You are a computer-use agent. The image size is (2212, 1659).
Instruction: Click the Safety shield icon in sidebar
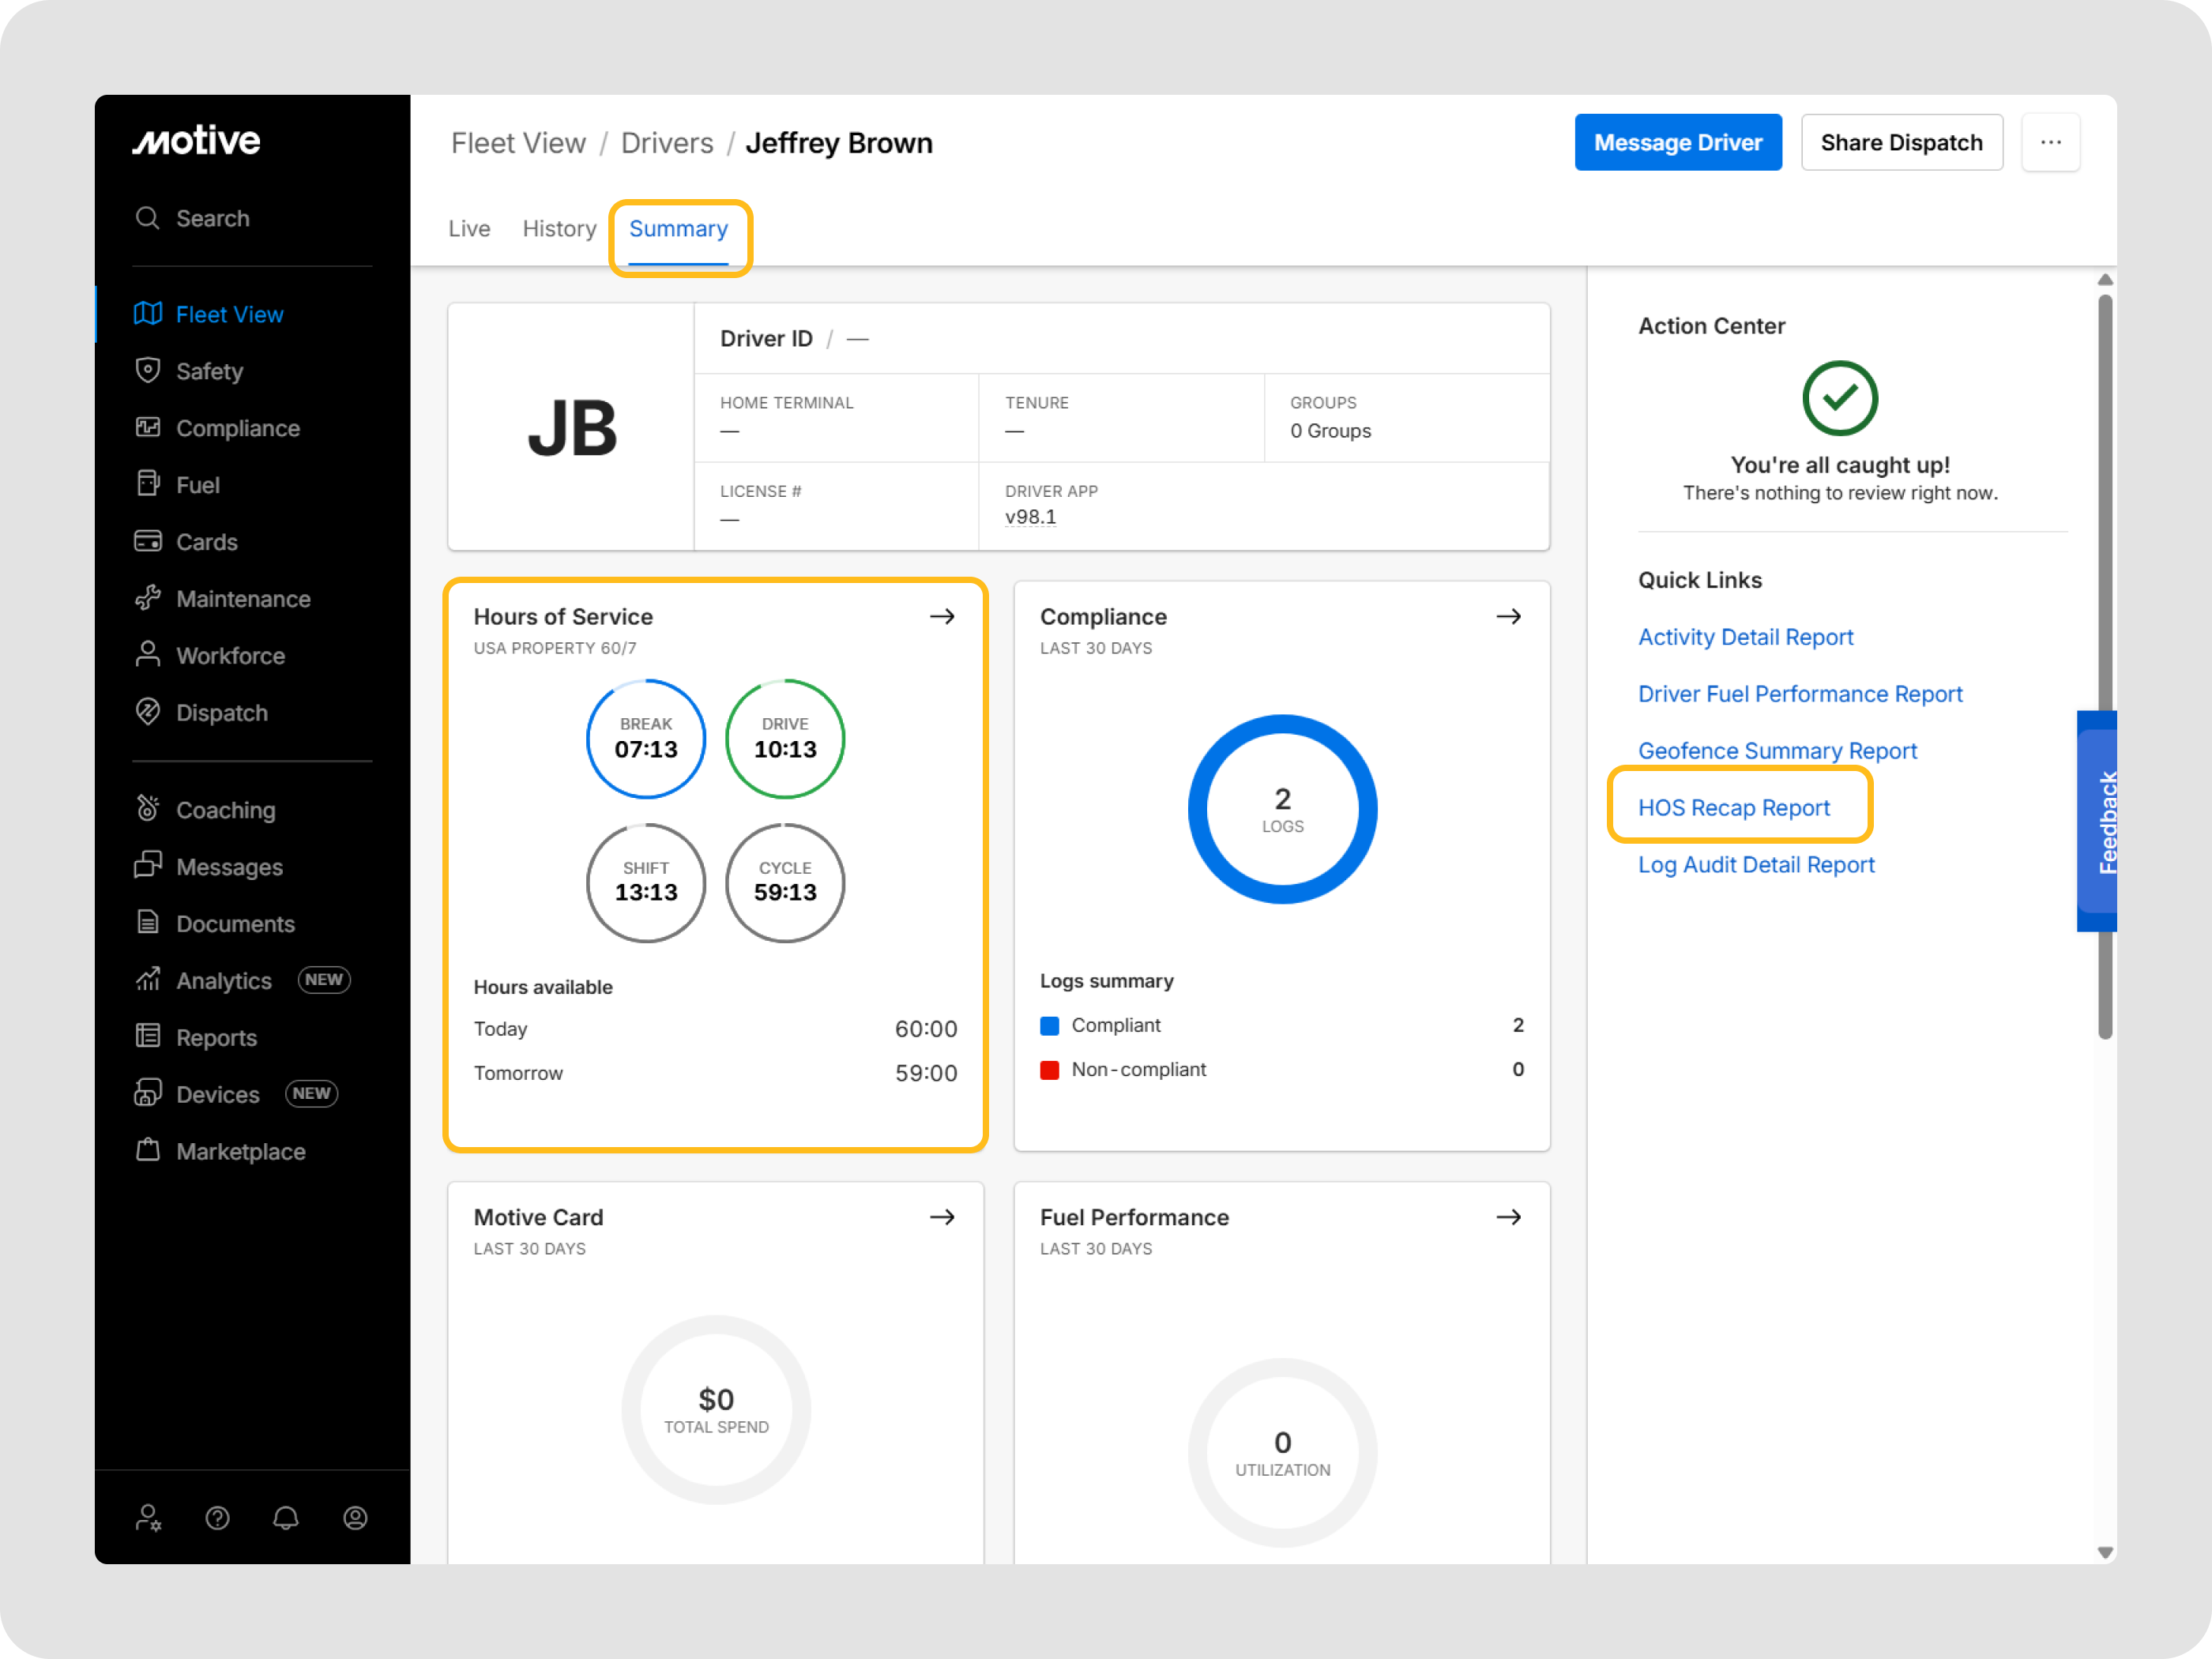[x=148, y=370]
